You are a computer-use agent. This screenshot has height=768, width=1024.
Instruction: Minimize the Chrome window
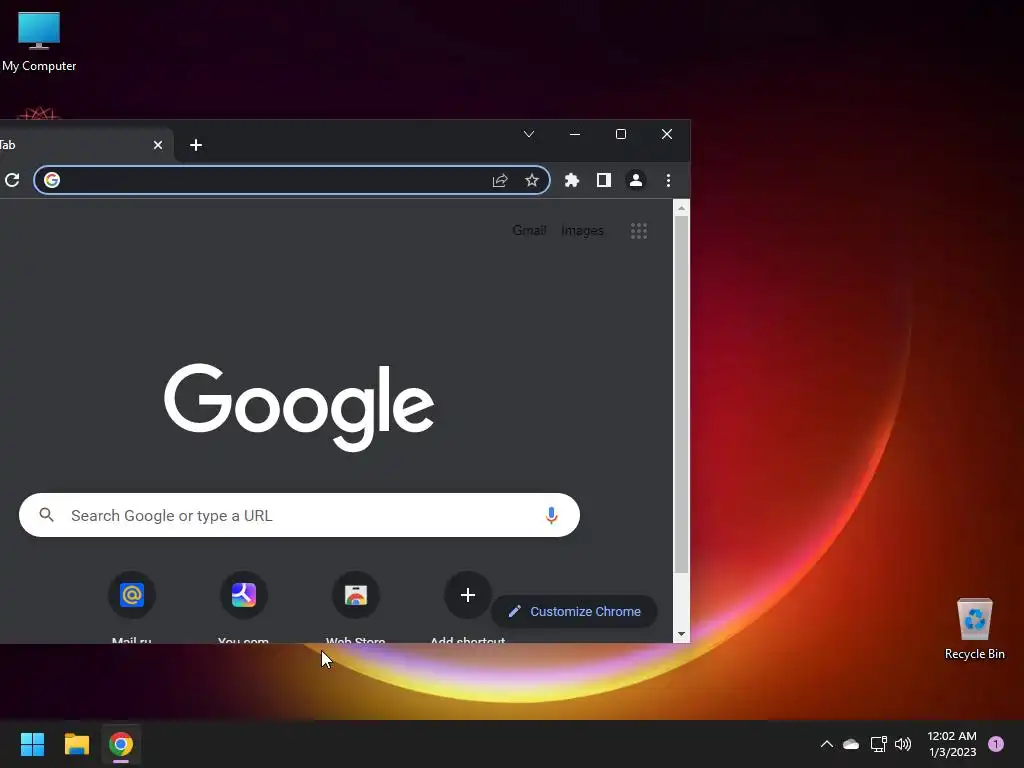point(575,134)
